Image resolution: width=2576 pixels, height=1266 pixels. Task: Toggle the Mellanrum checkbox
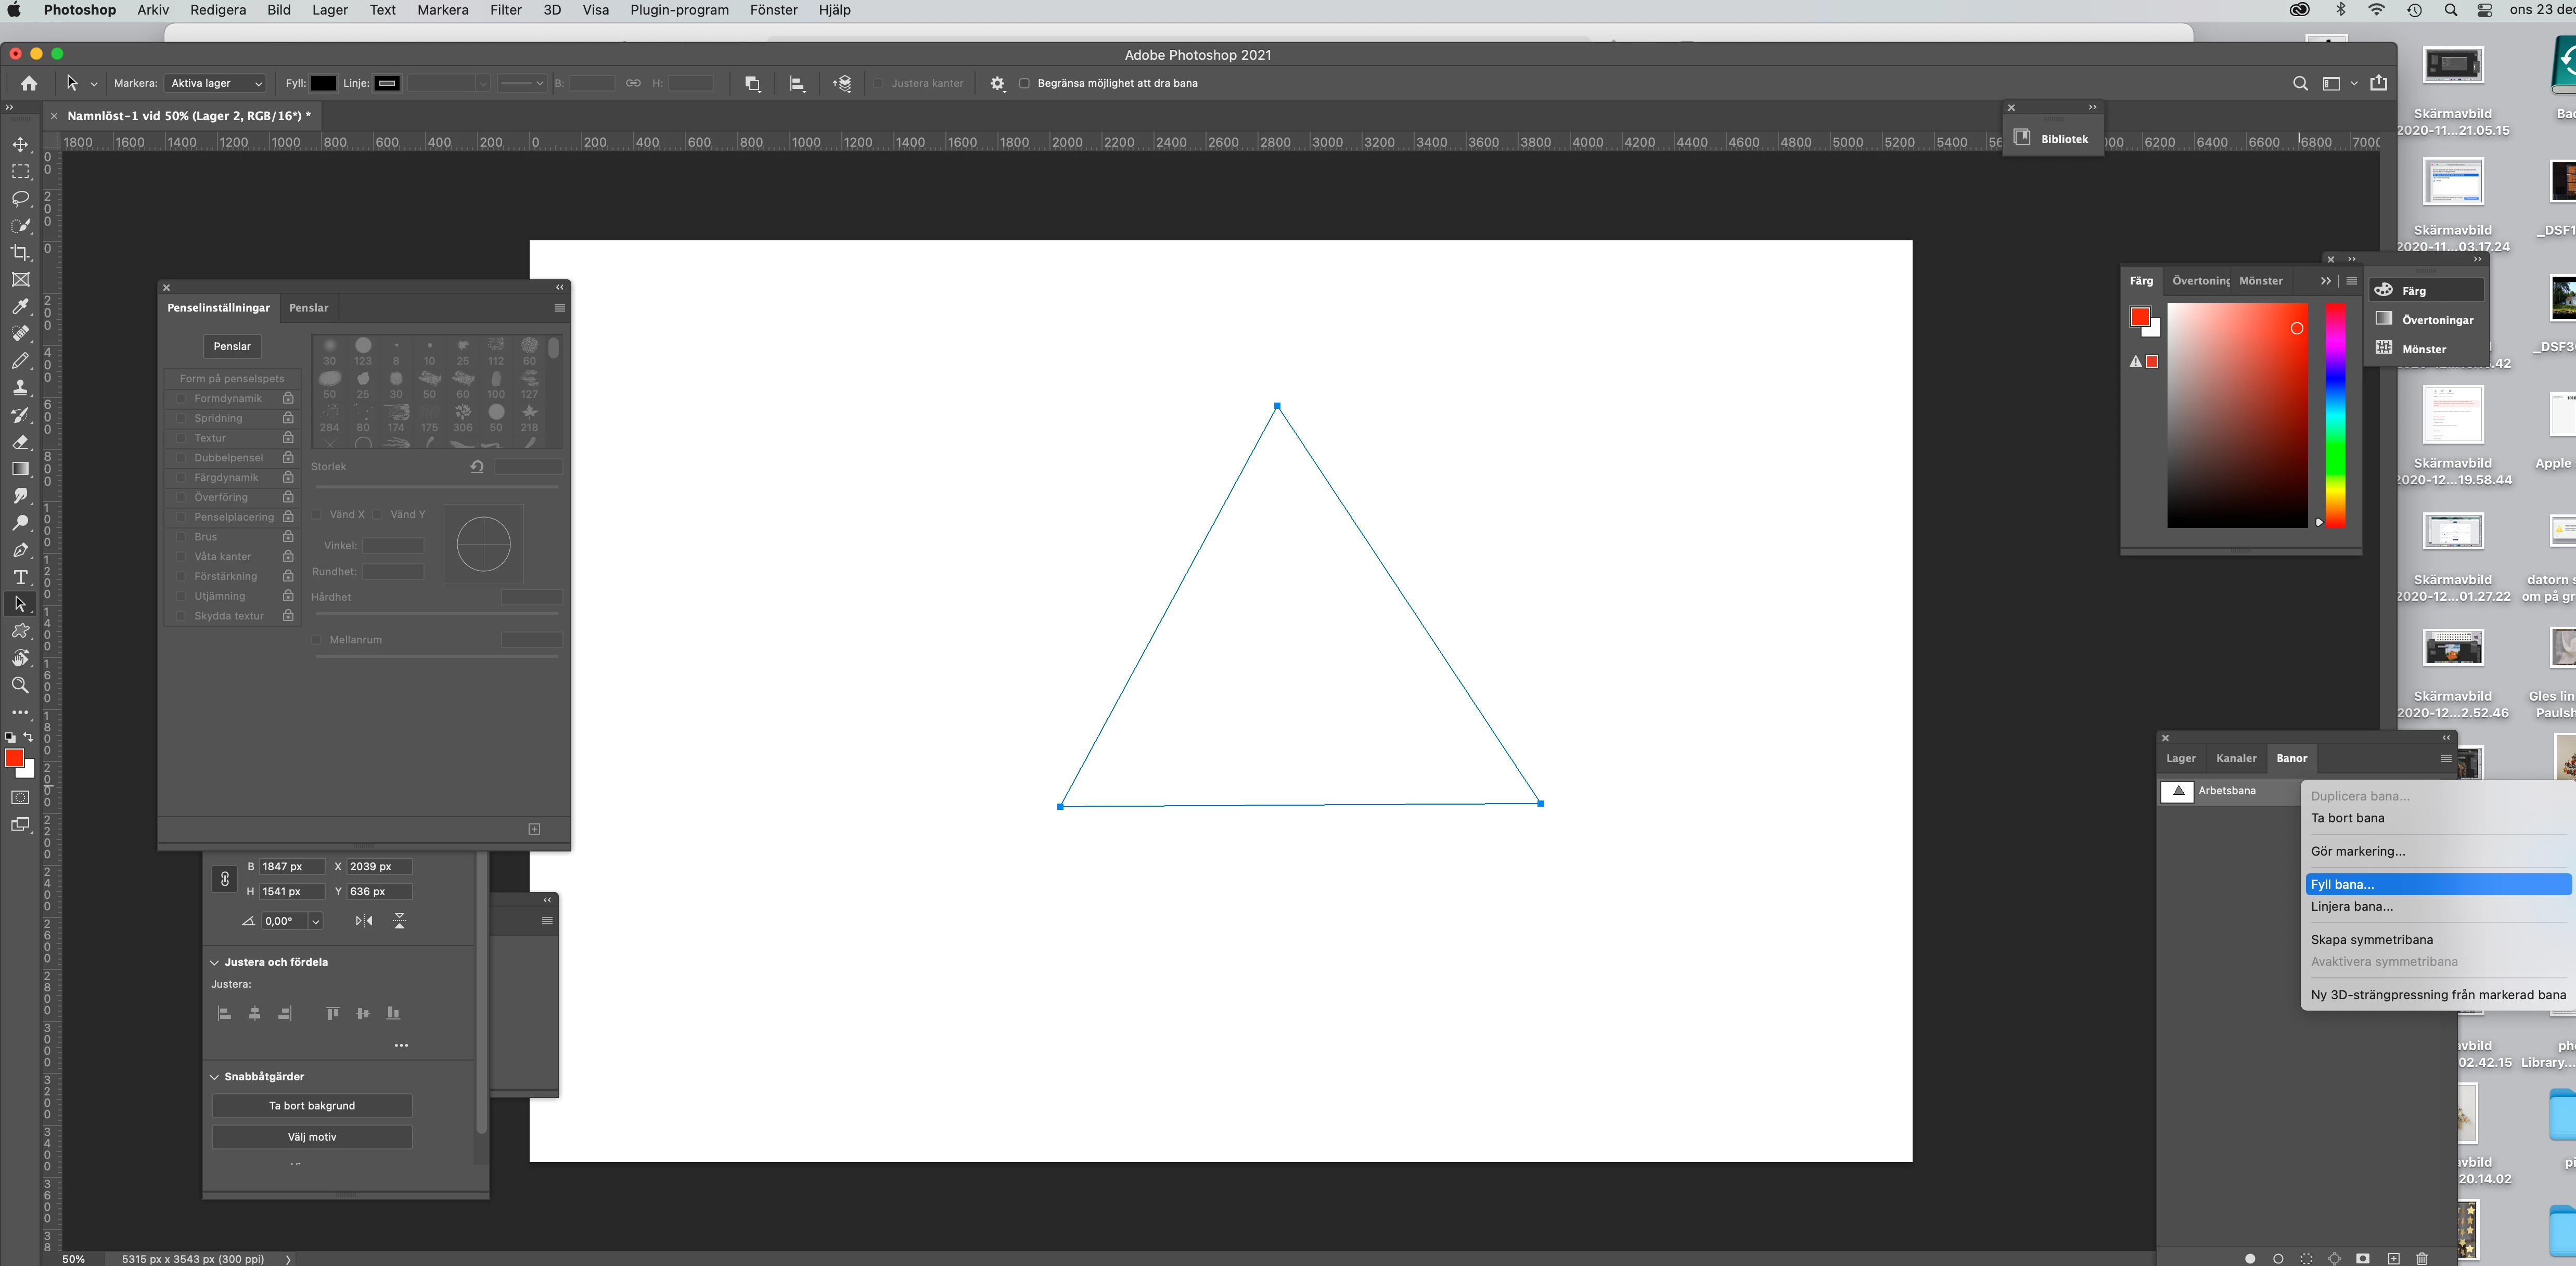pyautogui.click(x=317, y=640)
